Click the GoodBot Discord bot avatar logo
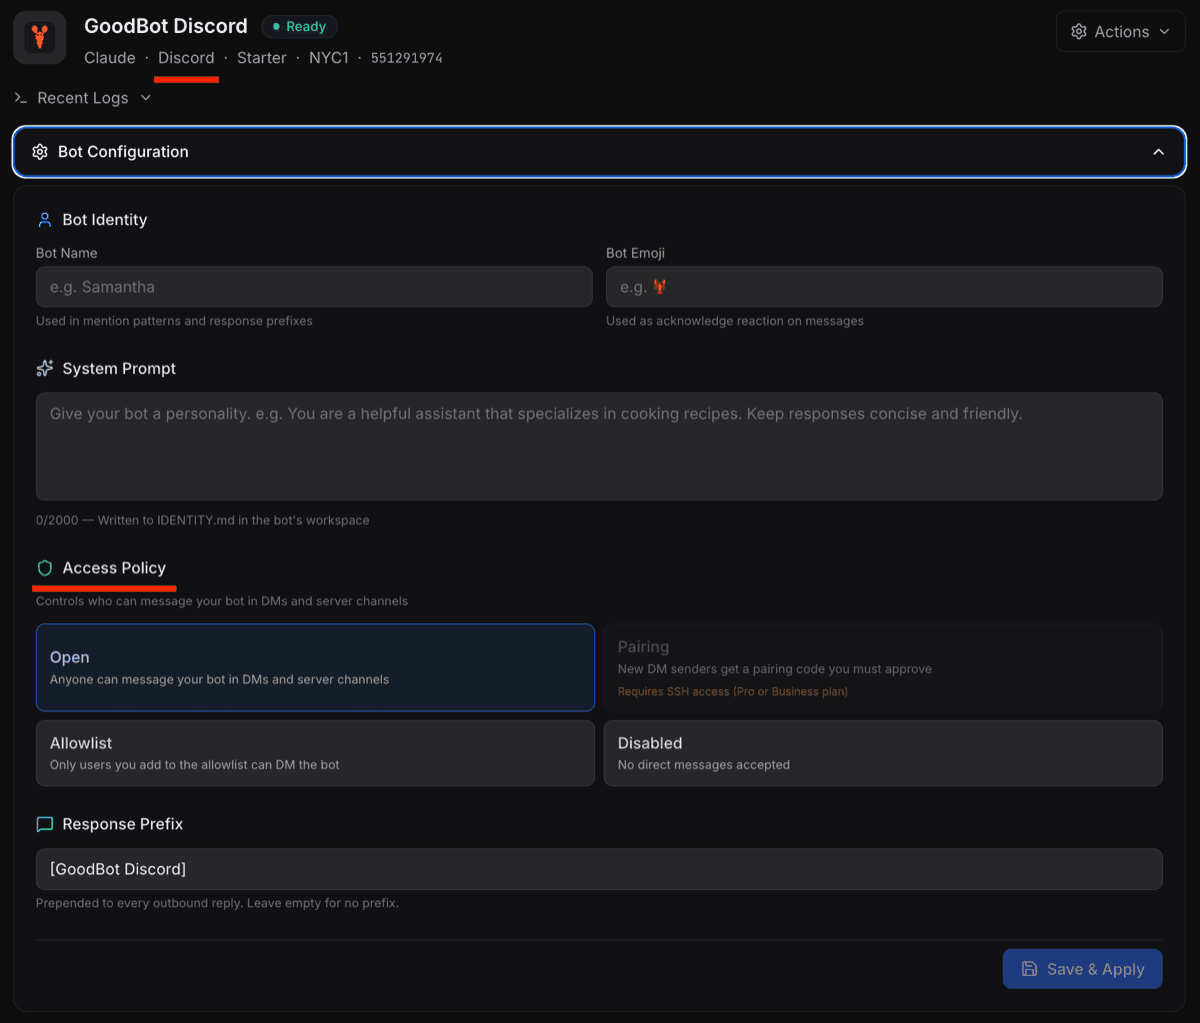1200x1023 pixels. 39,37
